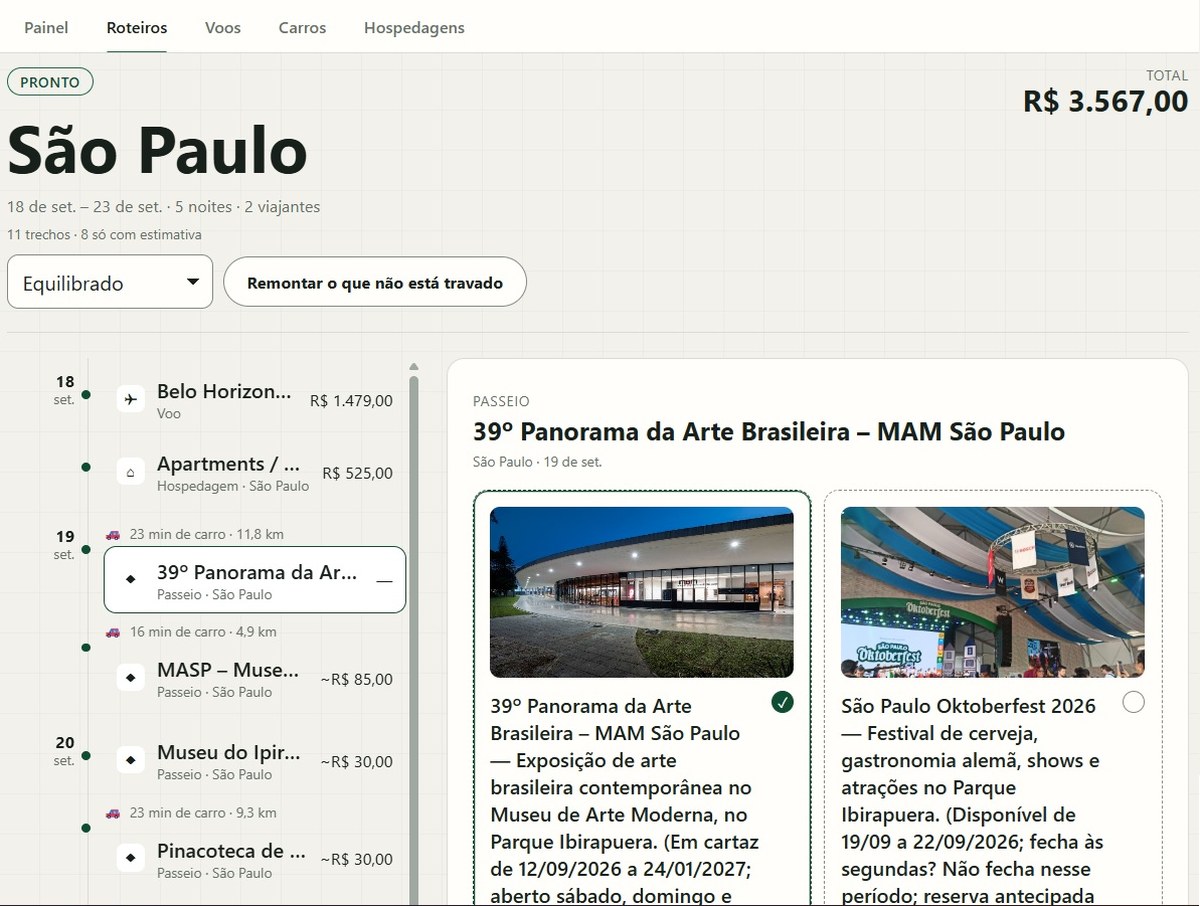Click the green checkmark on the 39º Panorama card
The height and width of the screenshot is (906, 1200).
pyautogui.click(x=782, y=702)
